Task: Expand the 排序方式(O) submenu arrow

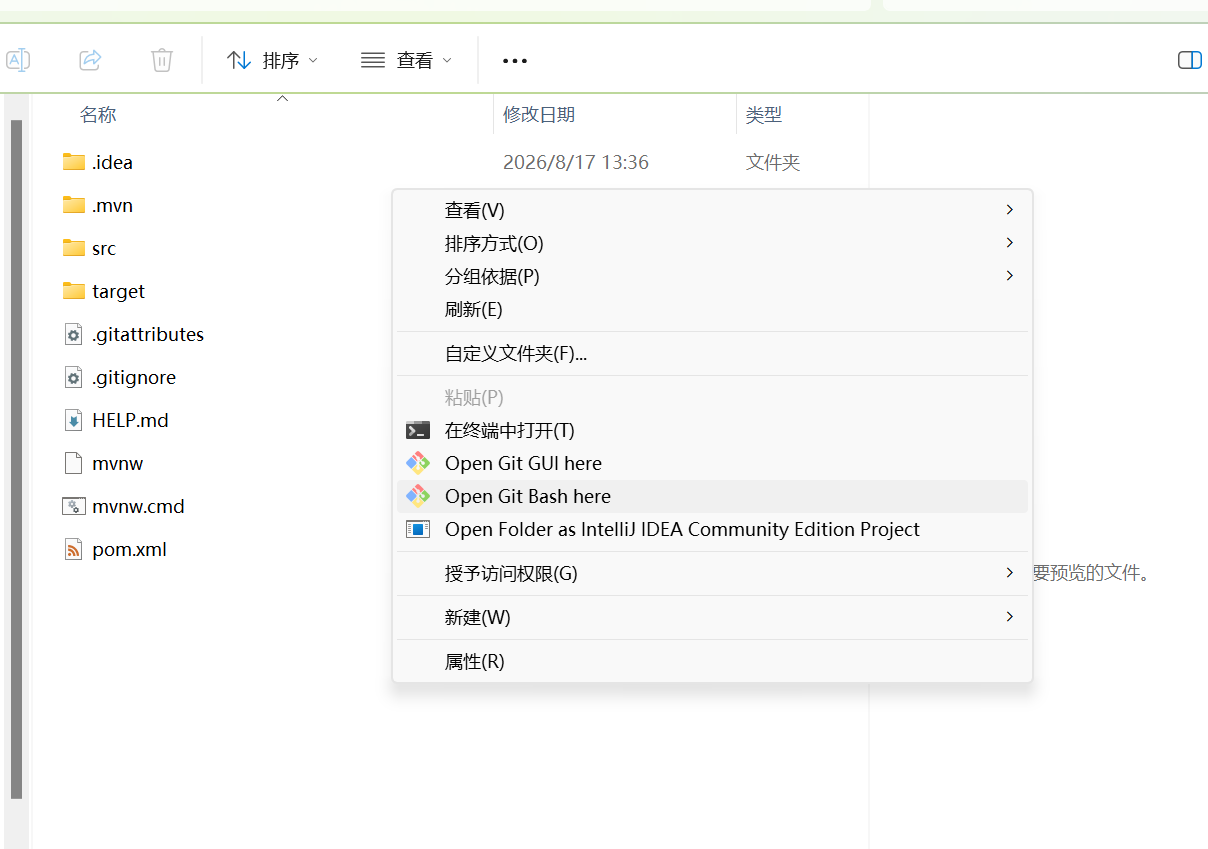Action: point(1010,243)
